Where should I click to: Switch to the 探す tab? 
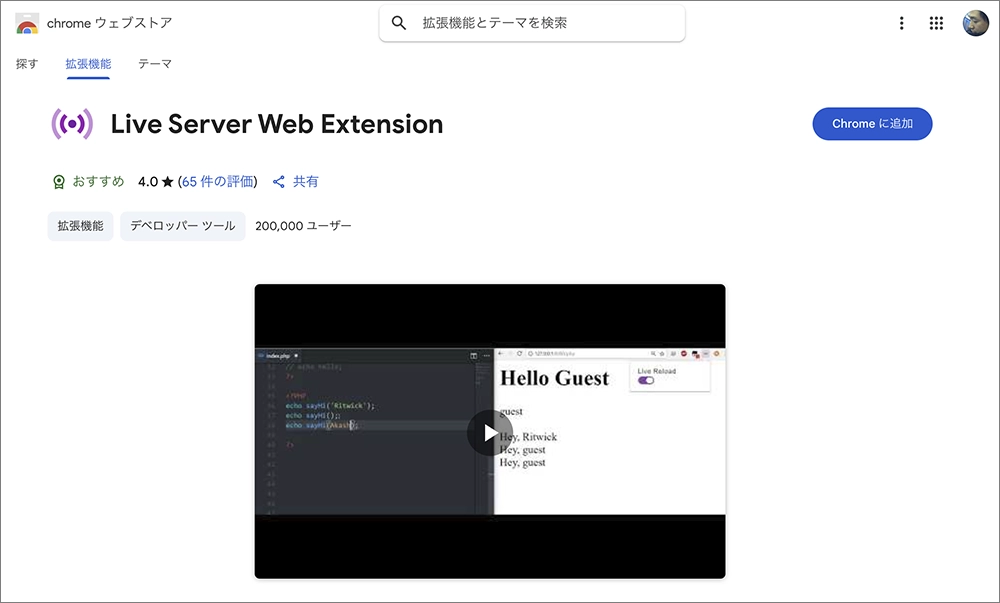[27, 64]
